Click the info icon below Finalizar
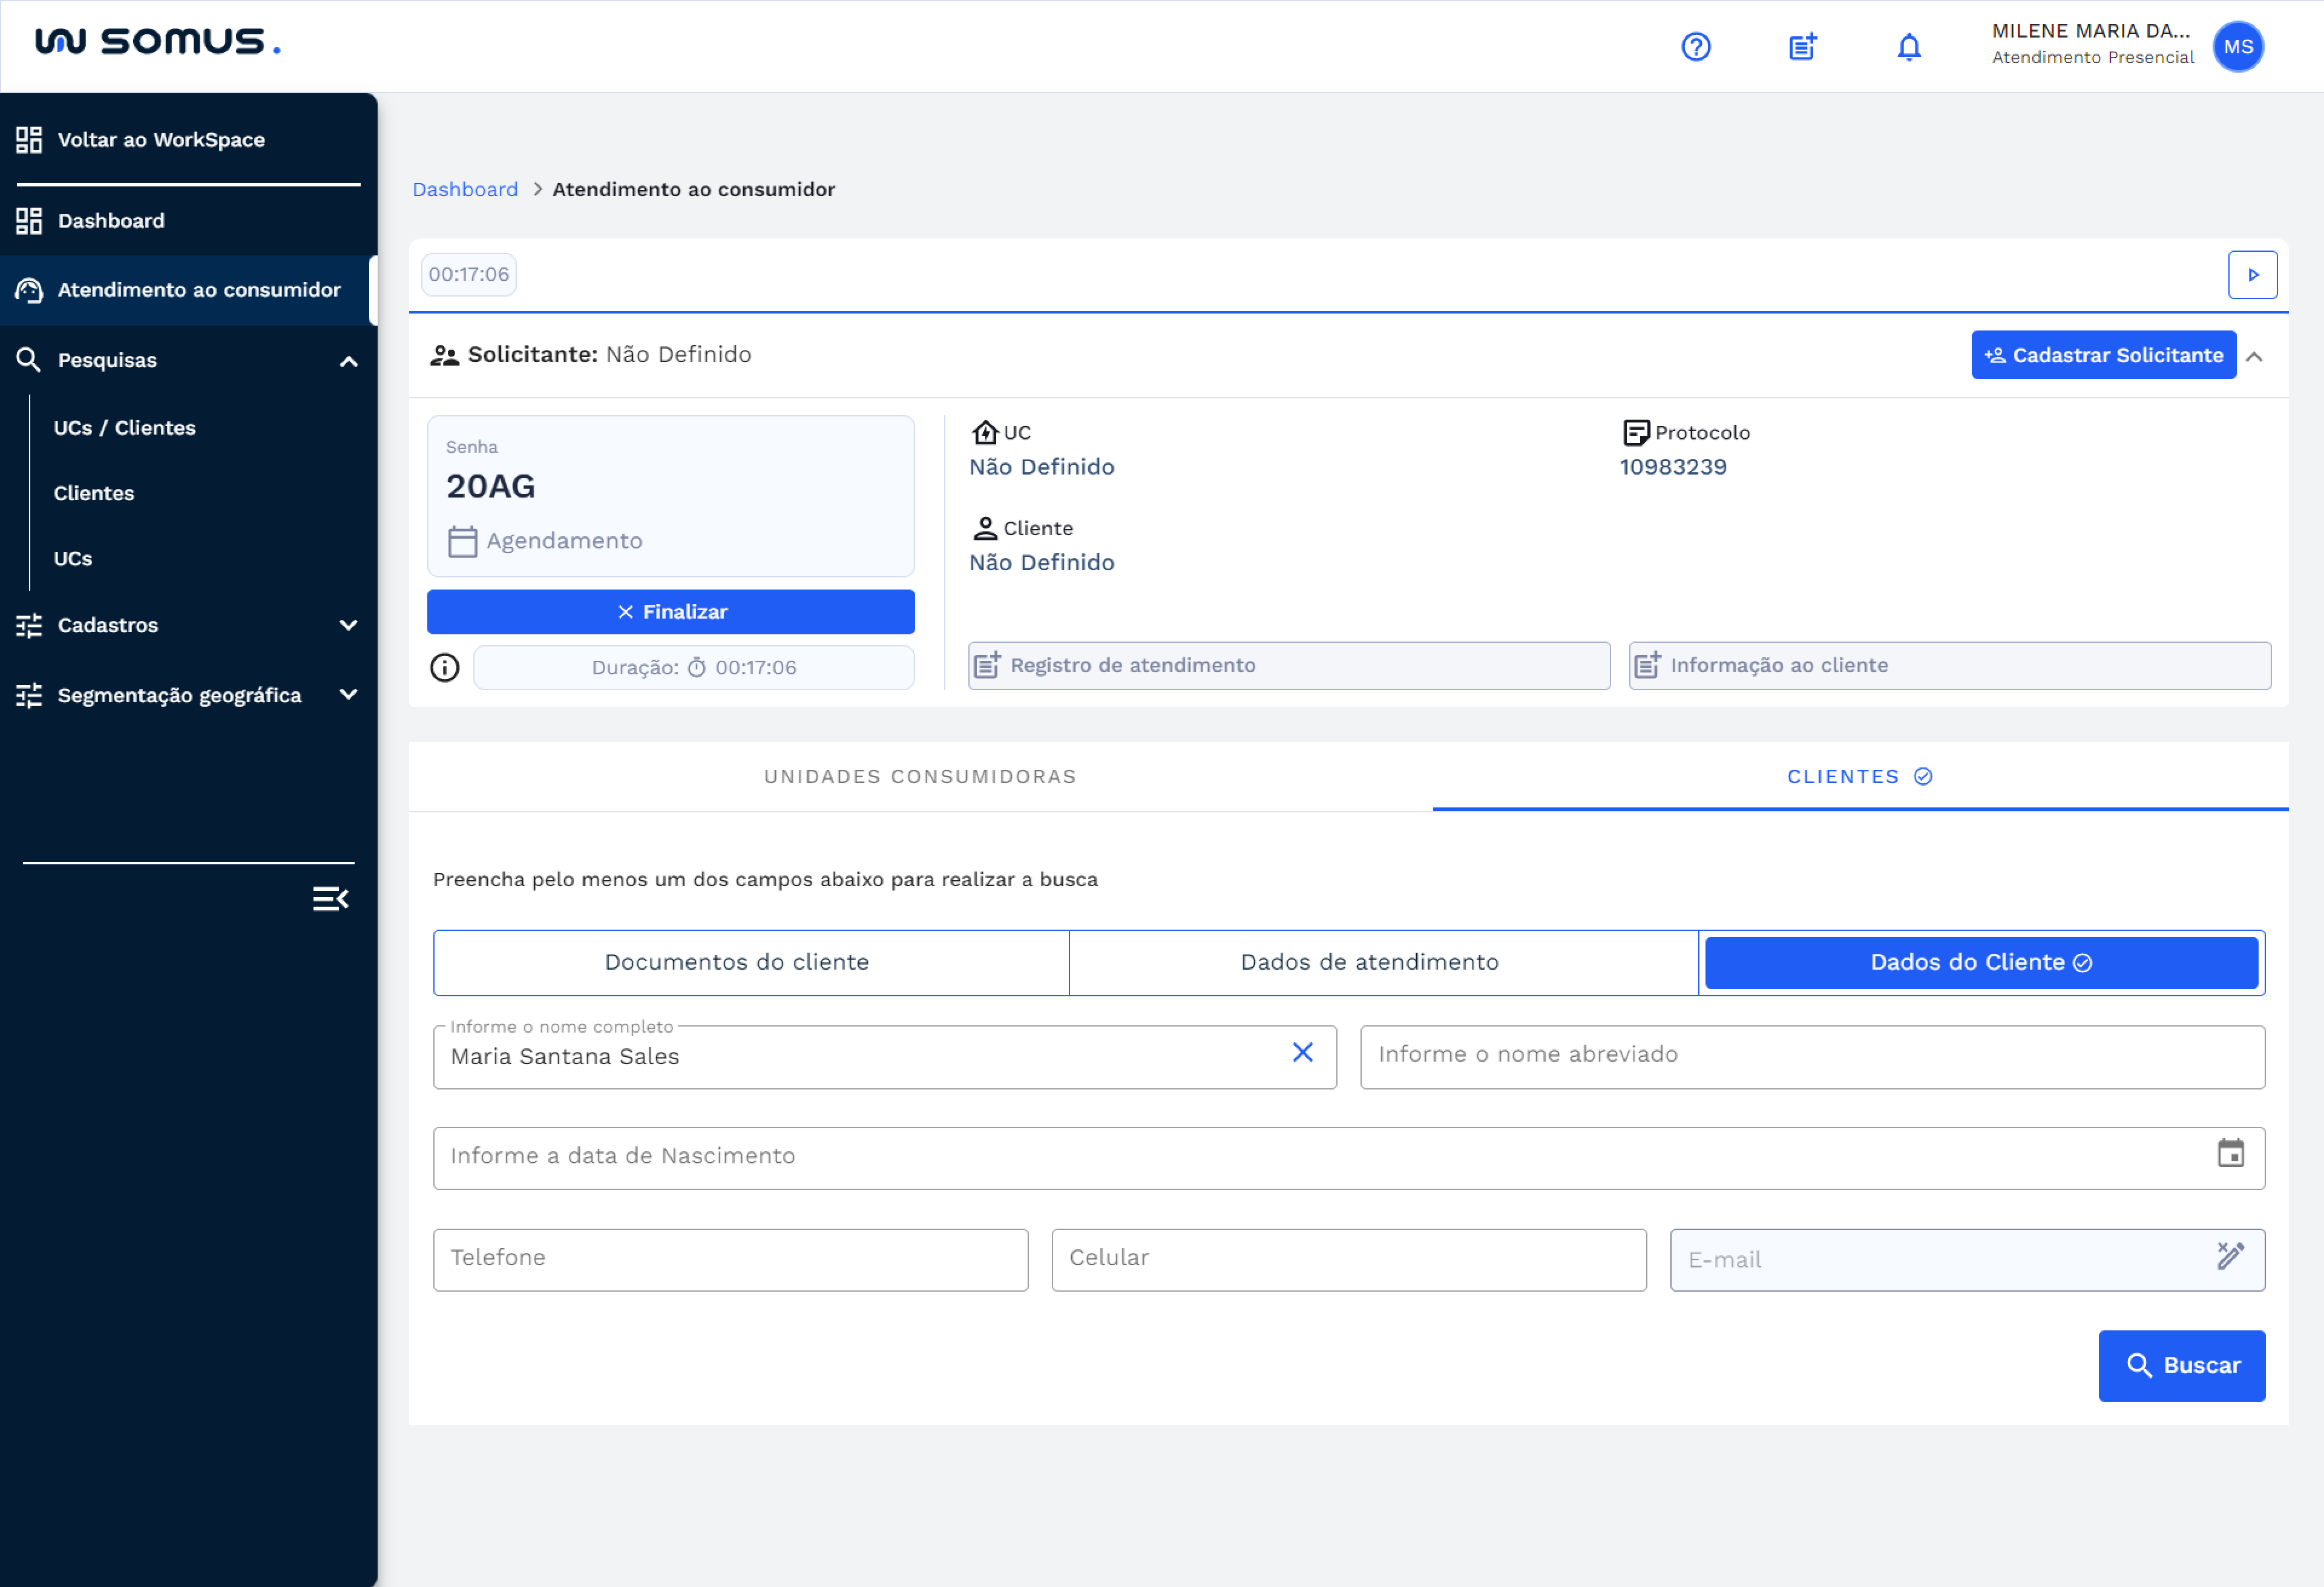2324x1587 pixels. pos(444,667)
